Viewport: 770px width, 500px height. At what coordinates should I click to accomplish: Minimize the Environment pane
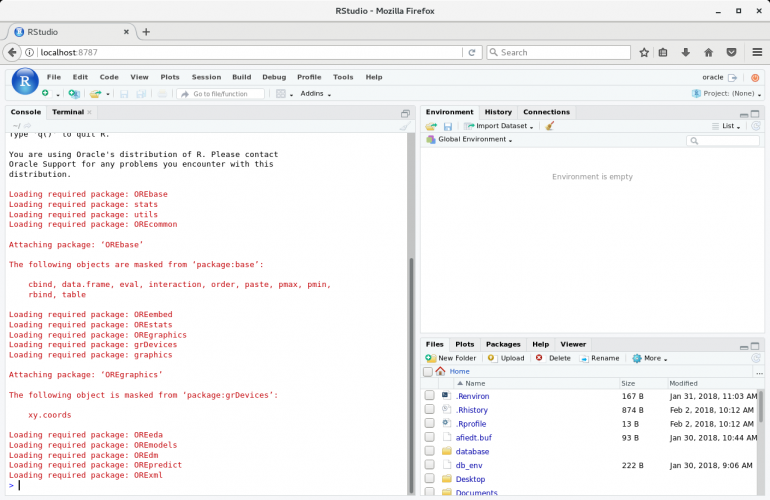click(x=744, y=114)
